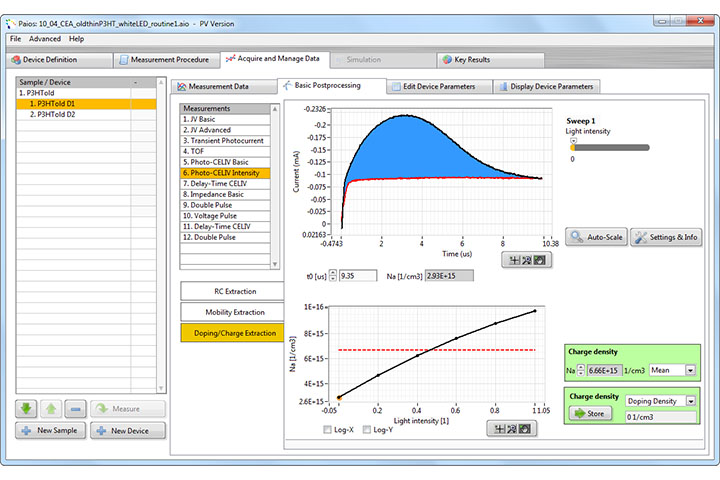Viewport: 720px width, 480px height.
Task: Open Edit Device Parameters subtab
Action: tap(439, 86)
